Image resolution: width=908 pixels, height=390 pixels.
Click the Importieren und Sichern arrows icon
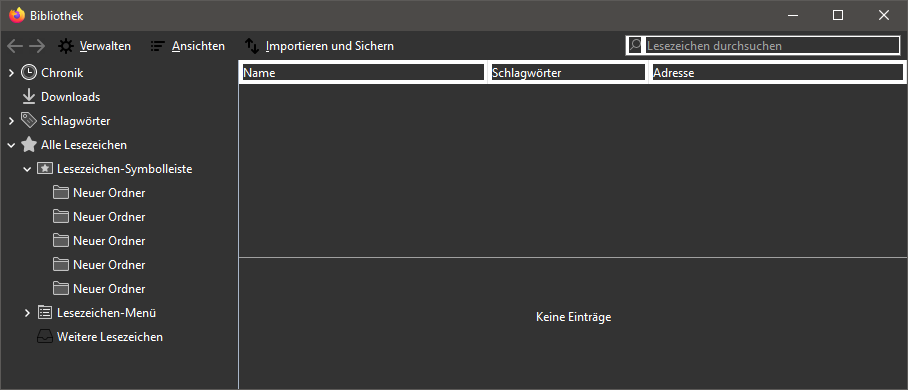[x=252, y=46]
